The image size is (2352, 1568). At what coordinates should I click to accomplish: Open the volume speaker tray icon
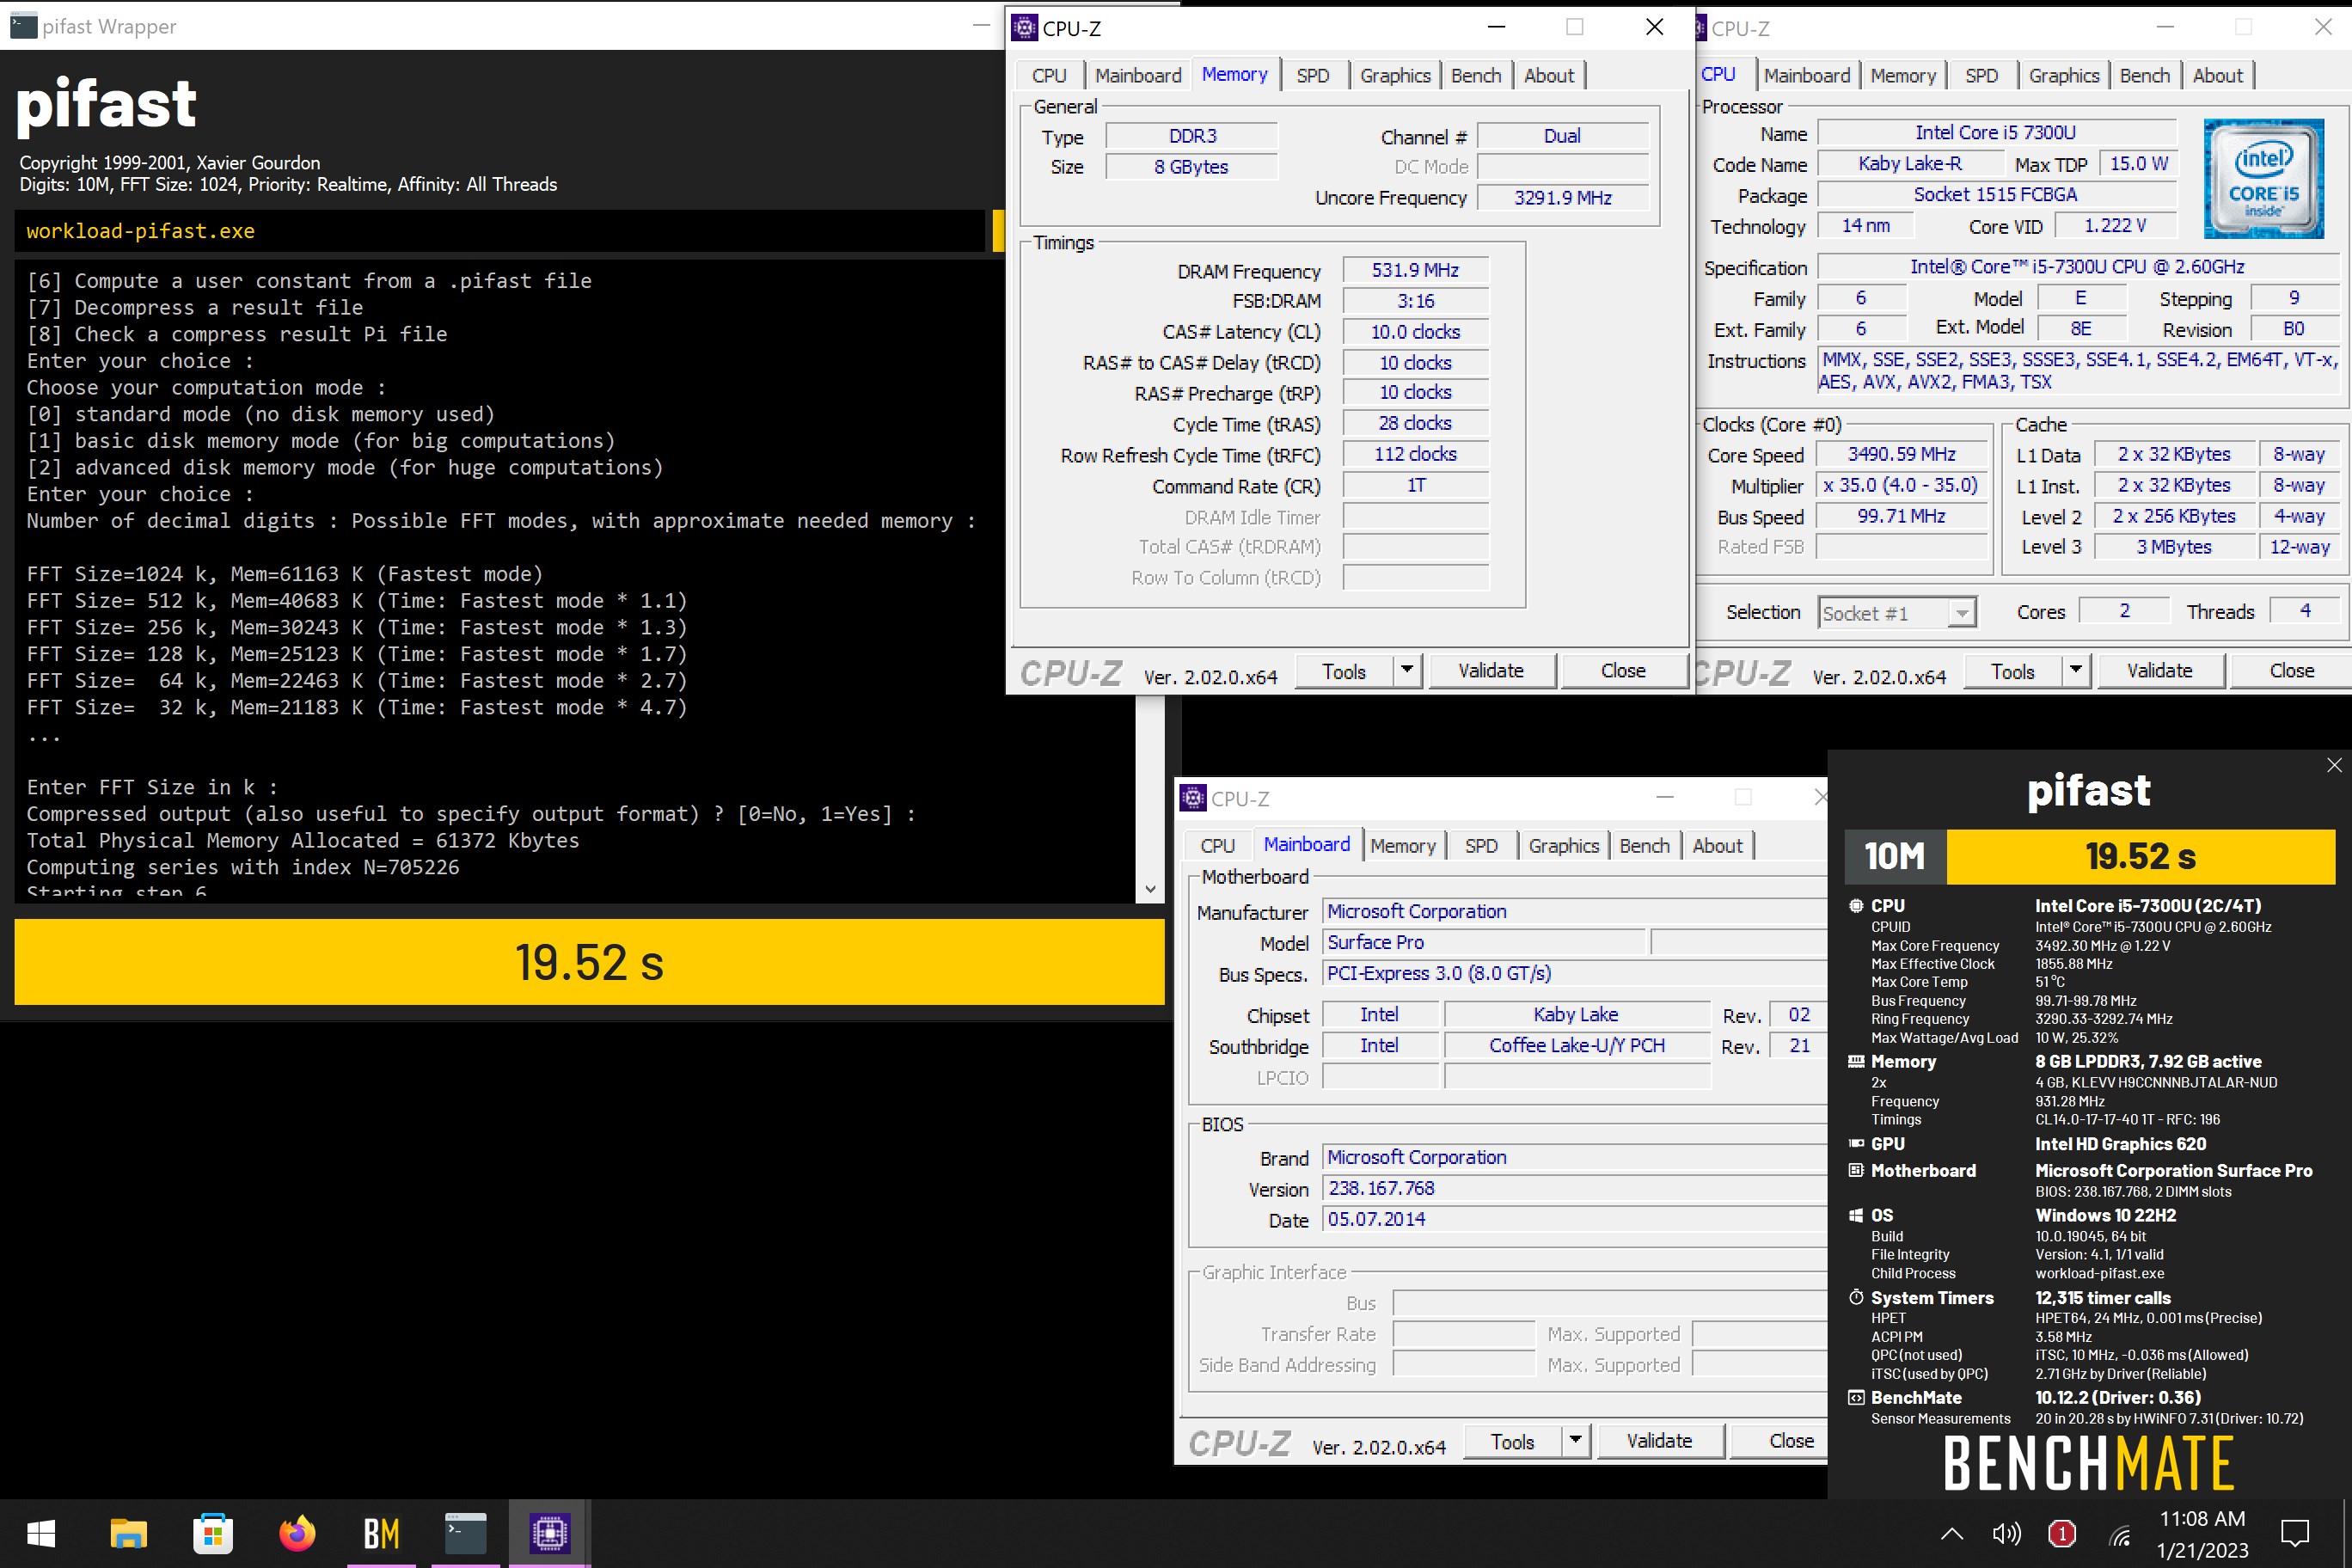click(2006, 1533)
